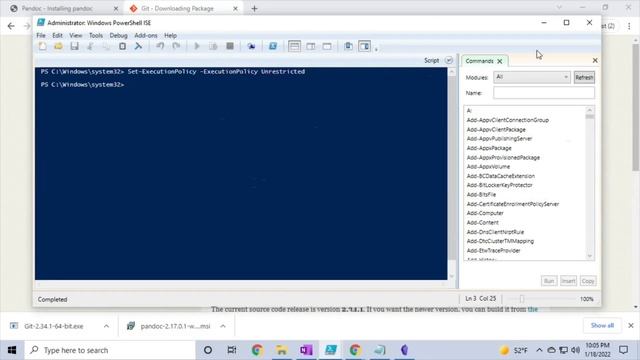Focus the Name input field
Image resolution: width=640 pixels, height=360 pixels.
pos(544,93)
